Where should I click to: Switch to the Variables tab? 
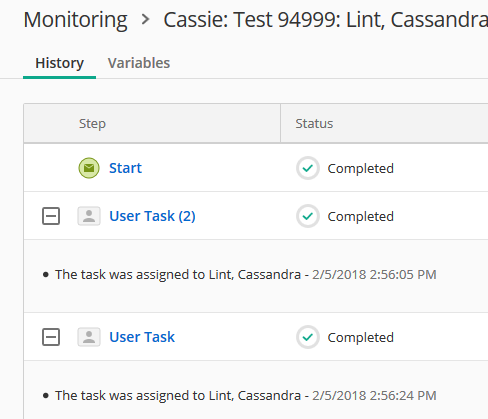pyautogui.click(x=139, y=63)
